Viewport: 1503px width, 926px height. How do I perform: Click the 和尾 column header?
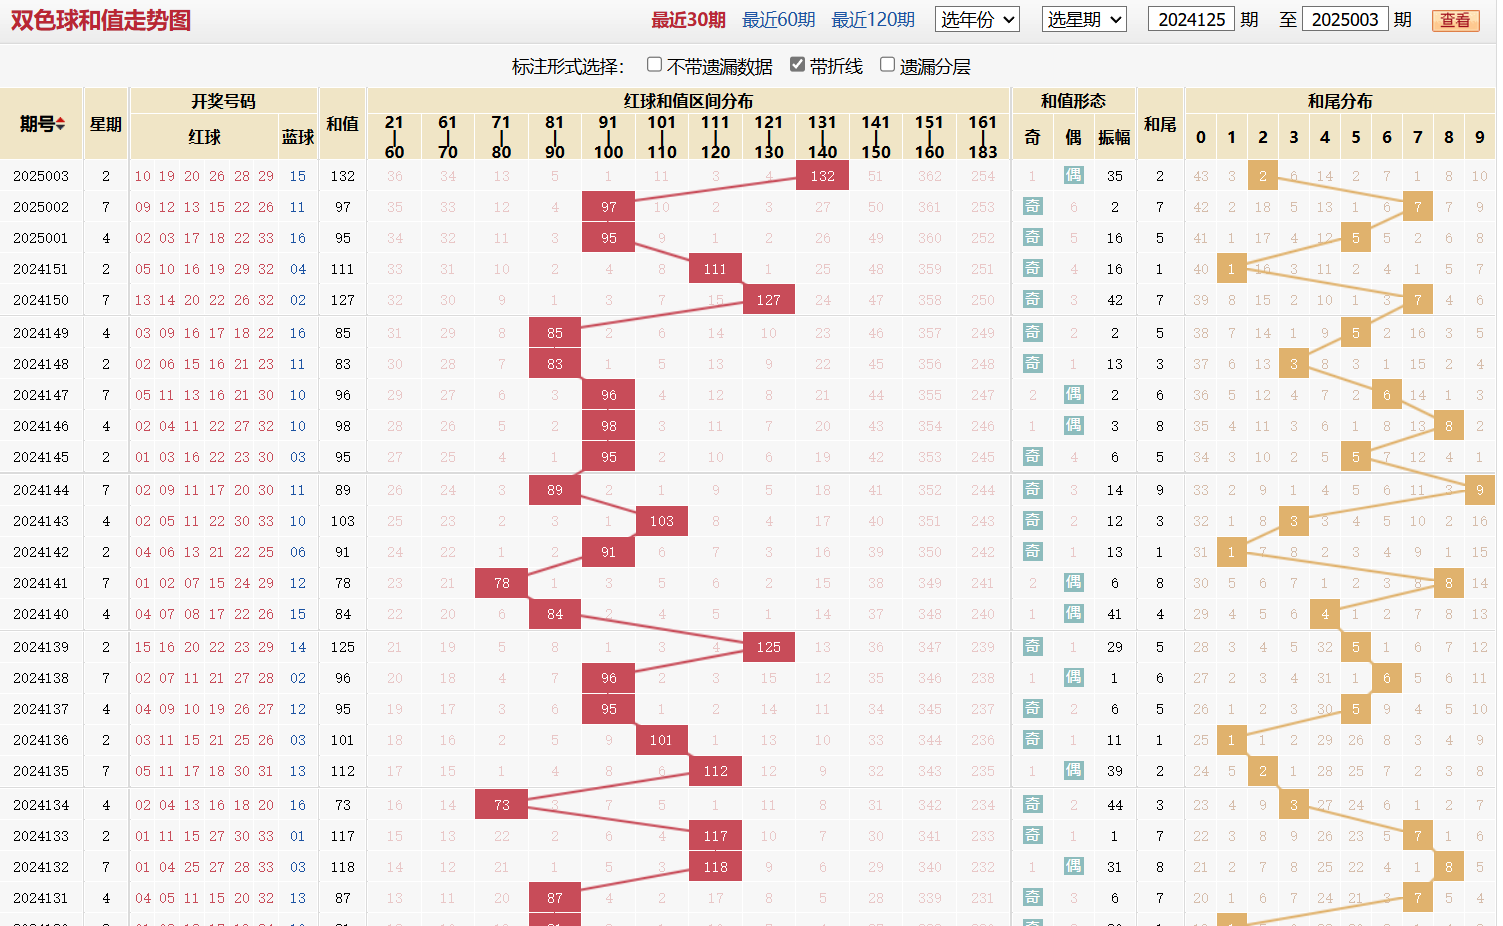click(x=1160, y=124)
